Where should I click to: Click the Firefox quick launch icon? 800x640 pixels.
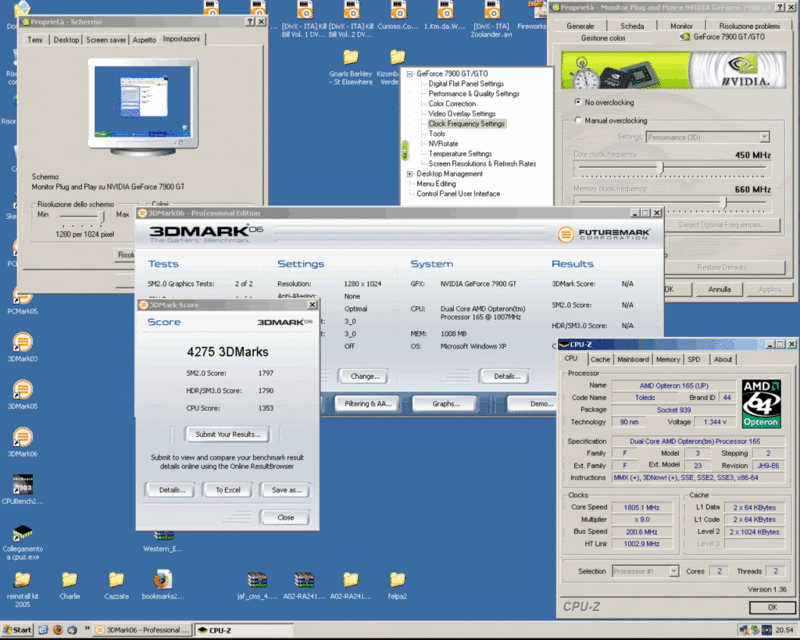(58, 630)
